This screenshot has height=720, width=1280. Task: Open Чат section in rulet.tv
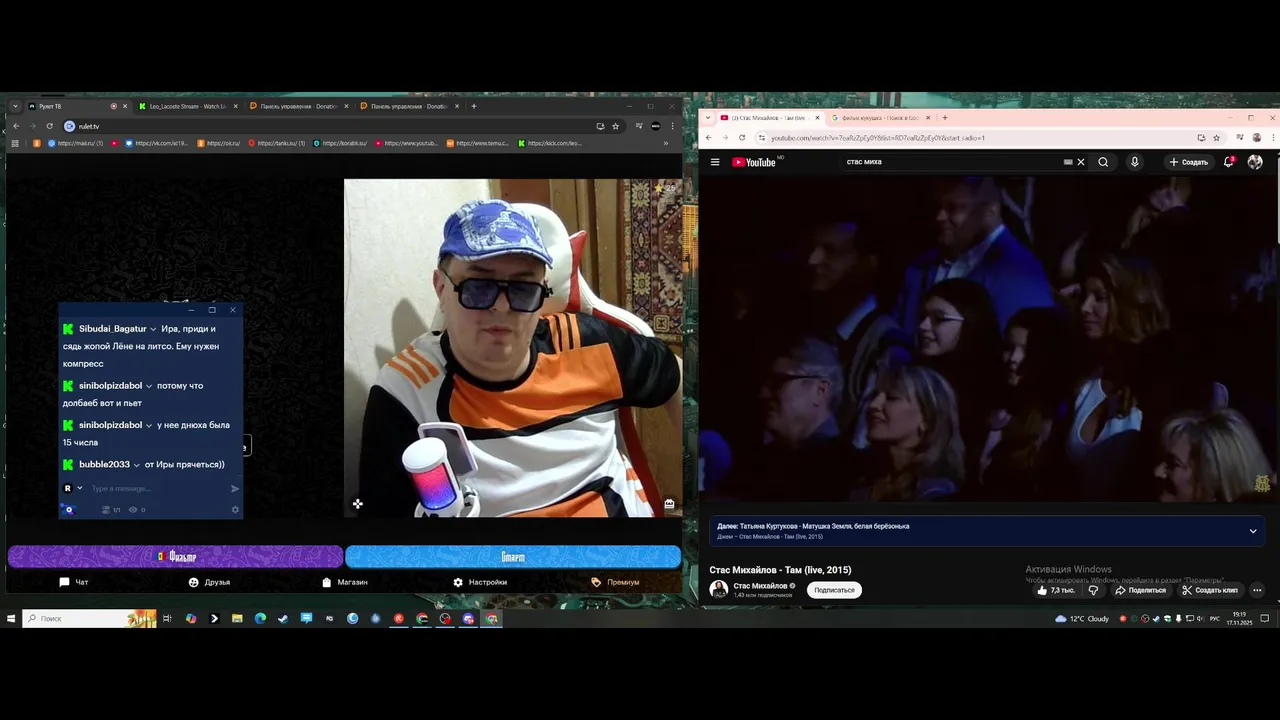[73, 582]
